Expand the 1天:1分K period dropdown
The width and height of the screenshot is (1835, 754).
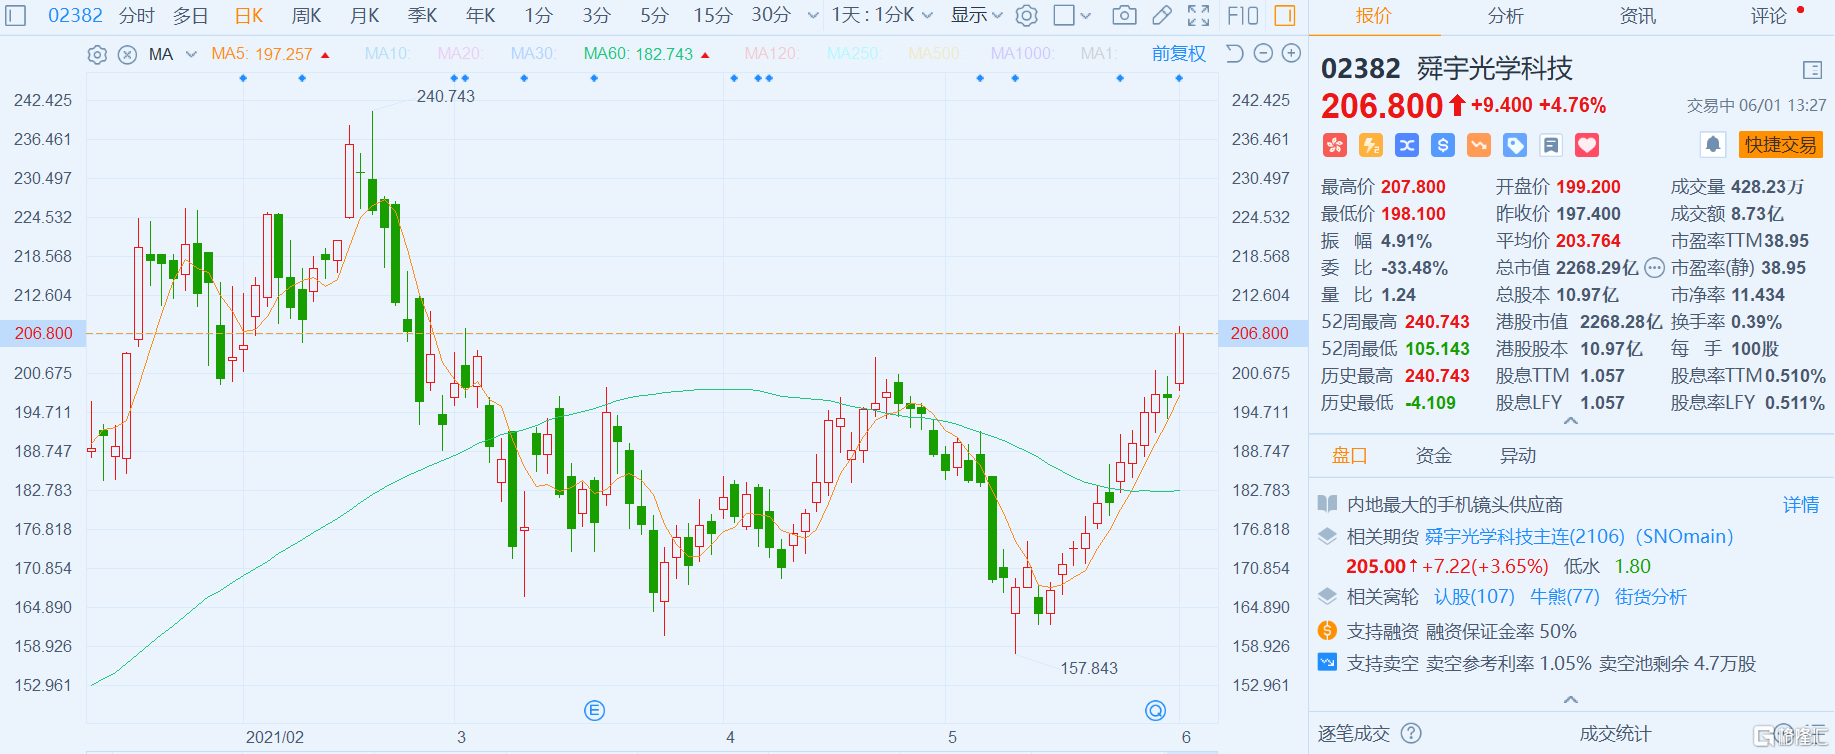[882, 15]
